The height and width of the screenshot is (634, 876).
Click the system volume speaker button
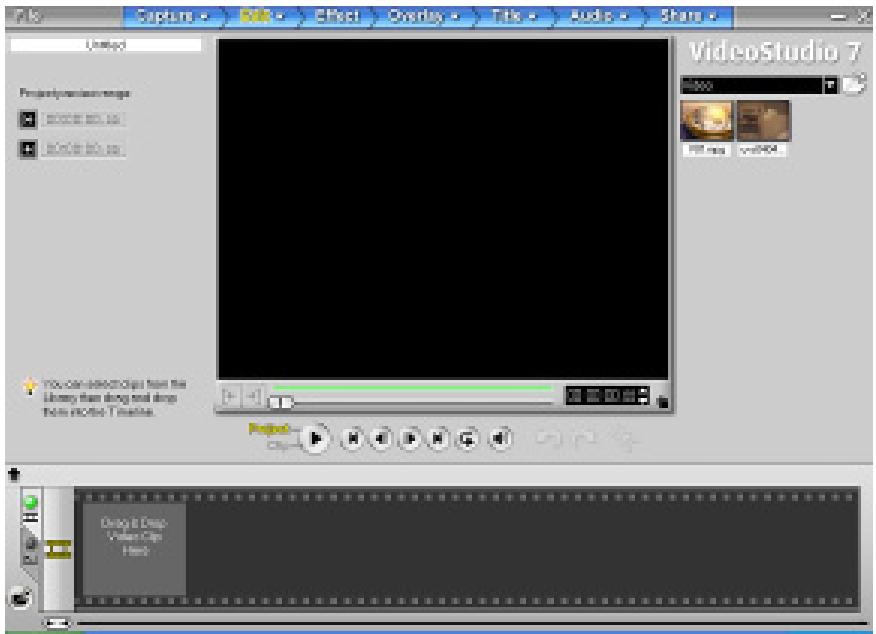tap(500, 439)
